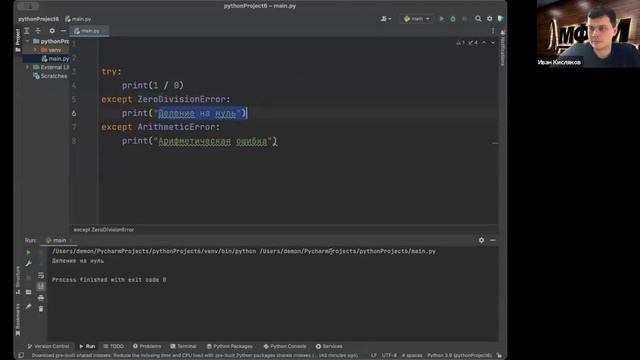Open Version Control tool window
Image resolution: width=640 pixels, height=360 pixels.
click(48, 346)
